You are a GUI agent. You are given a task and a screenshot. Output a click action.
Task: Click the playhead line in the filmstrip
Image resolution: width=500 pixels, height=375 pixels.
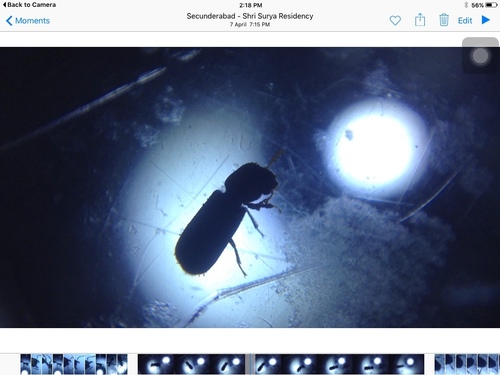tap(250, 364)
